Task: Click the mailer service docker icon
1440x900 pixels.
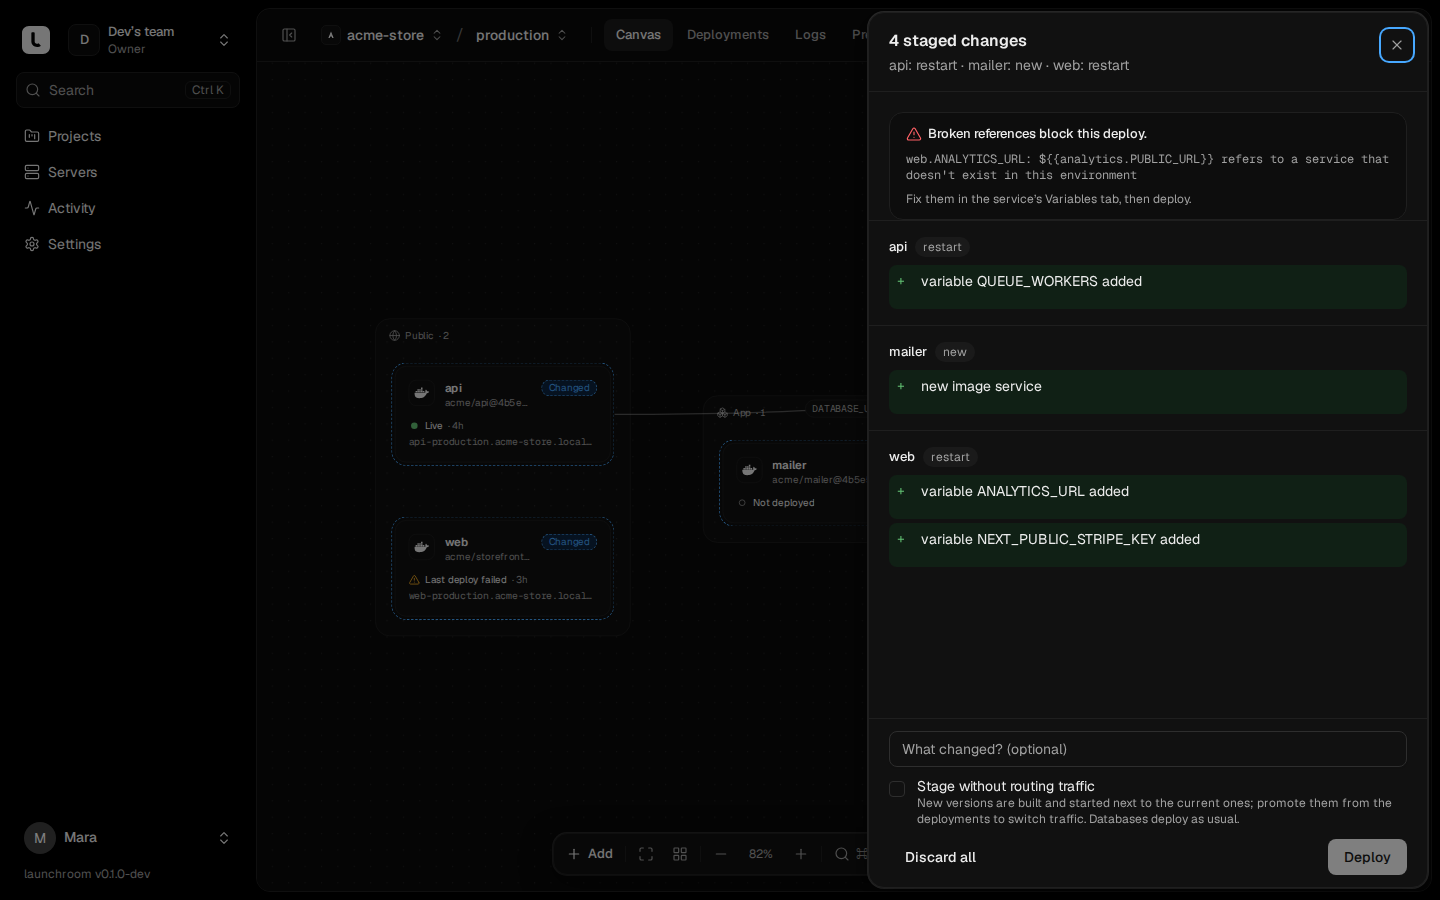Action: pos(749,470)
